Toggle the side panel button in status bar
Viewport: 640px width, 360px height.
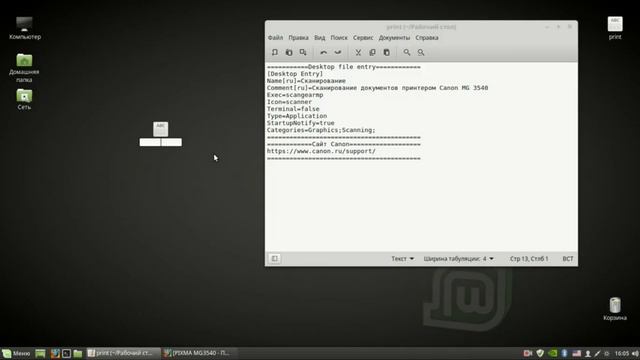275,258
